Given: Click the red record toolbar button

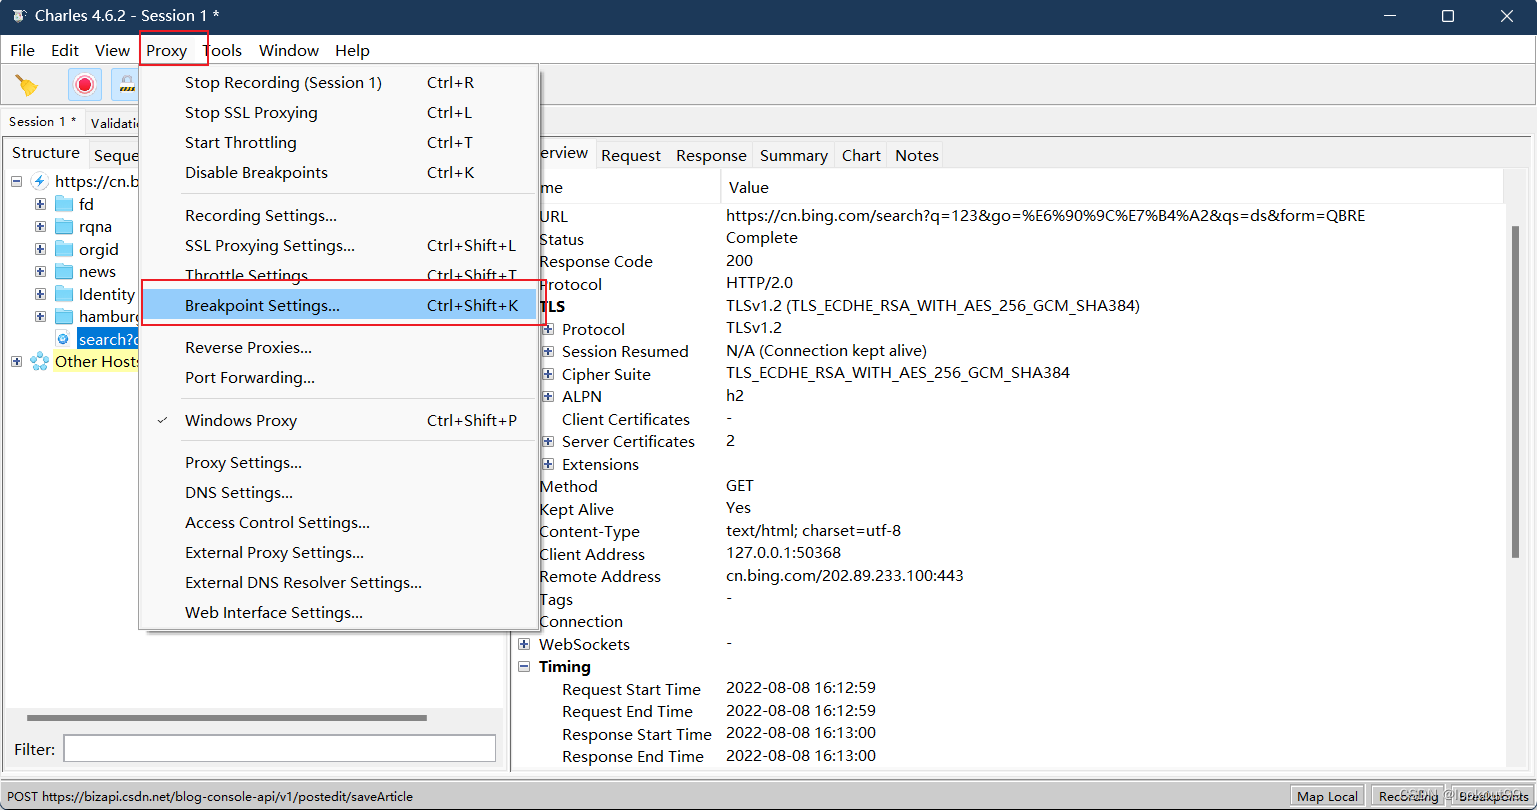Looking at the screenshot, I should coord(85,85).
